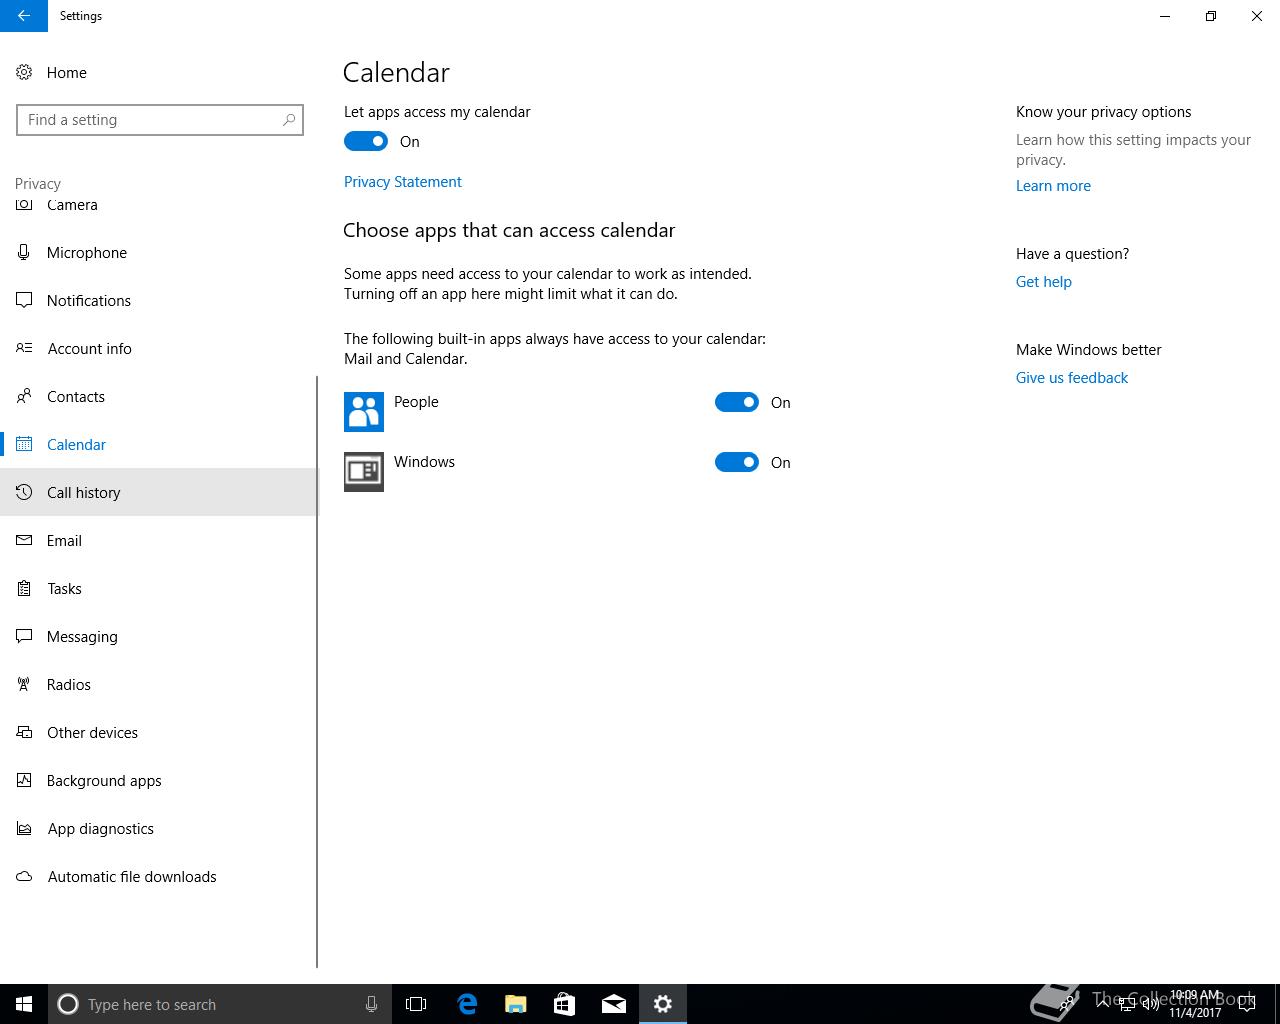Viewport: 1280px width, 1024px height.
Task: Go to Messaging privacy settings
Action: coord(159,636)
